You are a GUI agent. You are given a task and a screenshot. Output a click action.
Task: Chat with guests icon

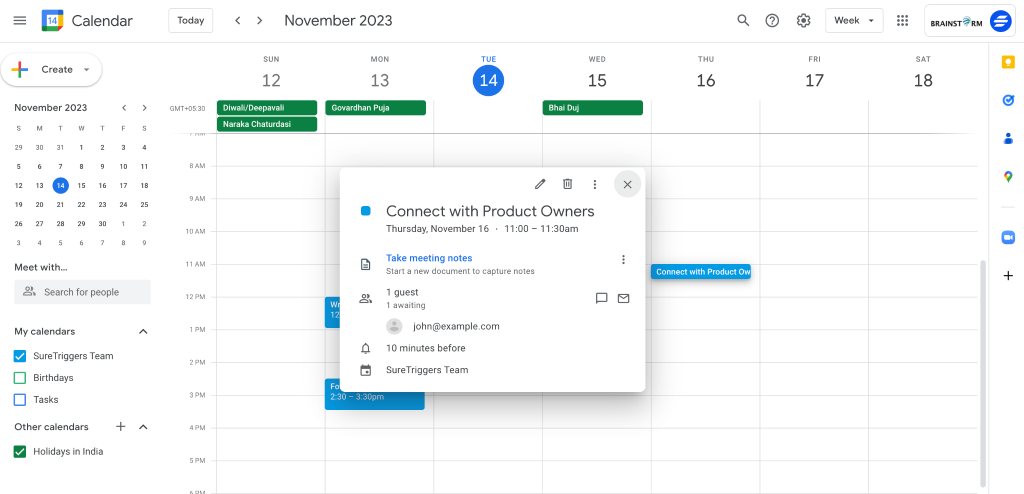tap(601, 299)
